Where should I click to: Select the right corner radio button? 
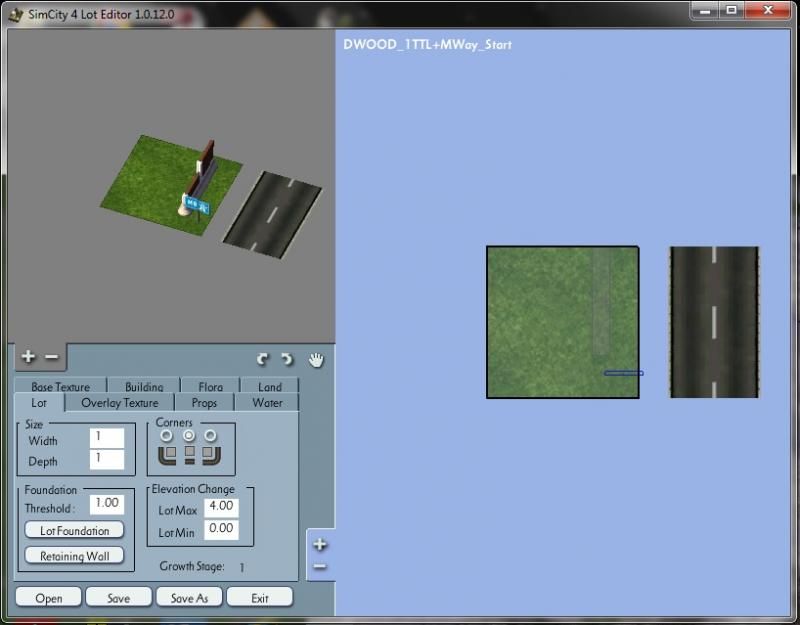(x=210, y=436)
